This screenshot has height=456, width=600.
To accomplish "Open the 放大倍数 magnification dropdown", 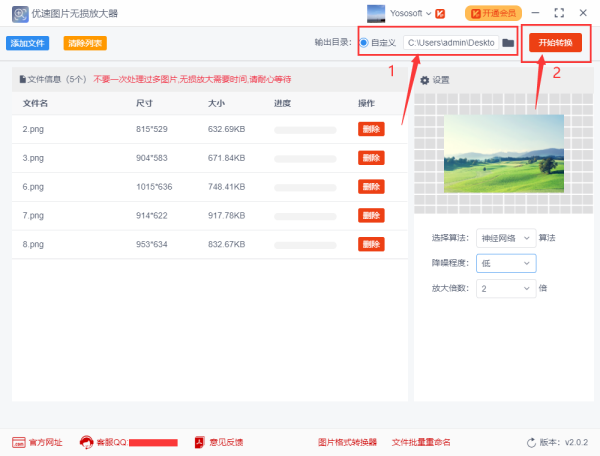I will point(505,288).
